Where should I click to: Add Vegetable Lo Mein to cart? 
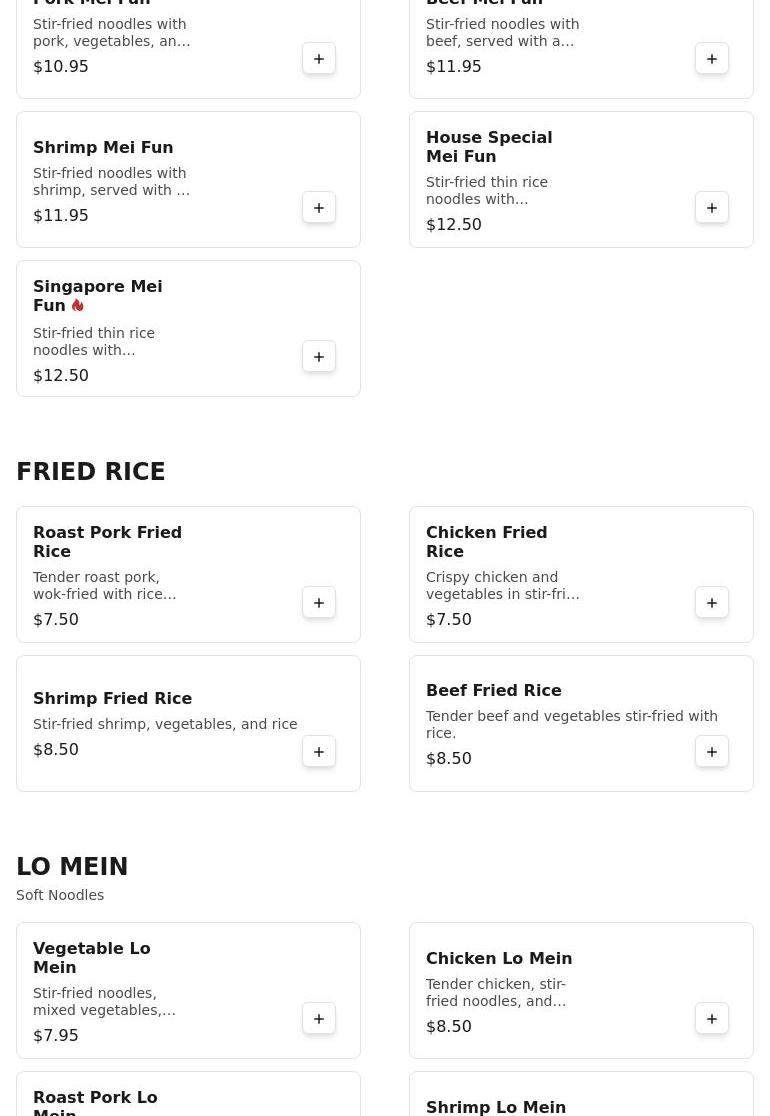tap(319, 1018)
